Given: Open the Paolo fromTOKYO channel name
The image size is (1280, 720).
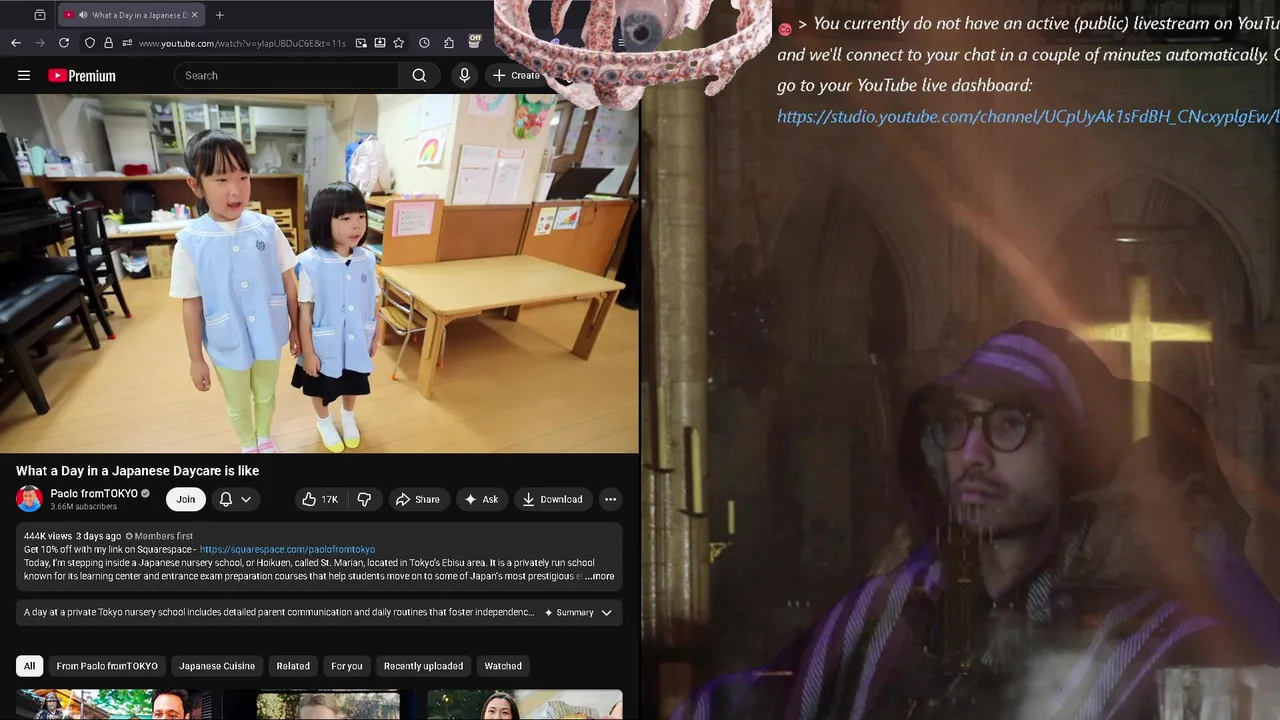Looking at the screenshot, I should pyautogui.click(x=94, y=494).
